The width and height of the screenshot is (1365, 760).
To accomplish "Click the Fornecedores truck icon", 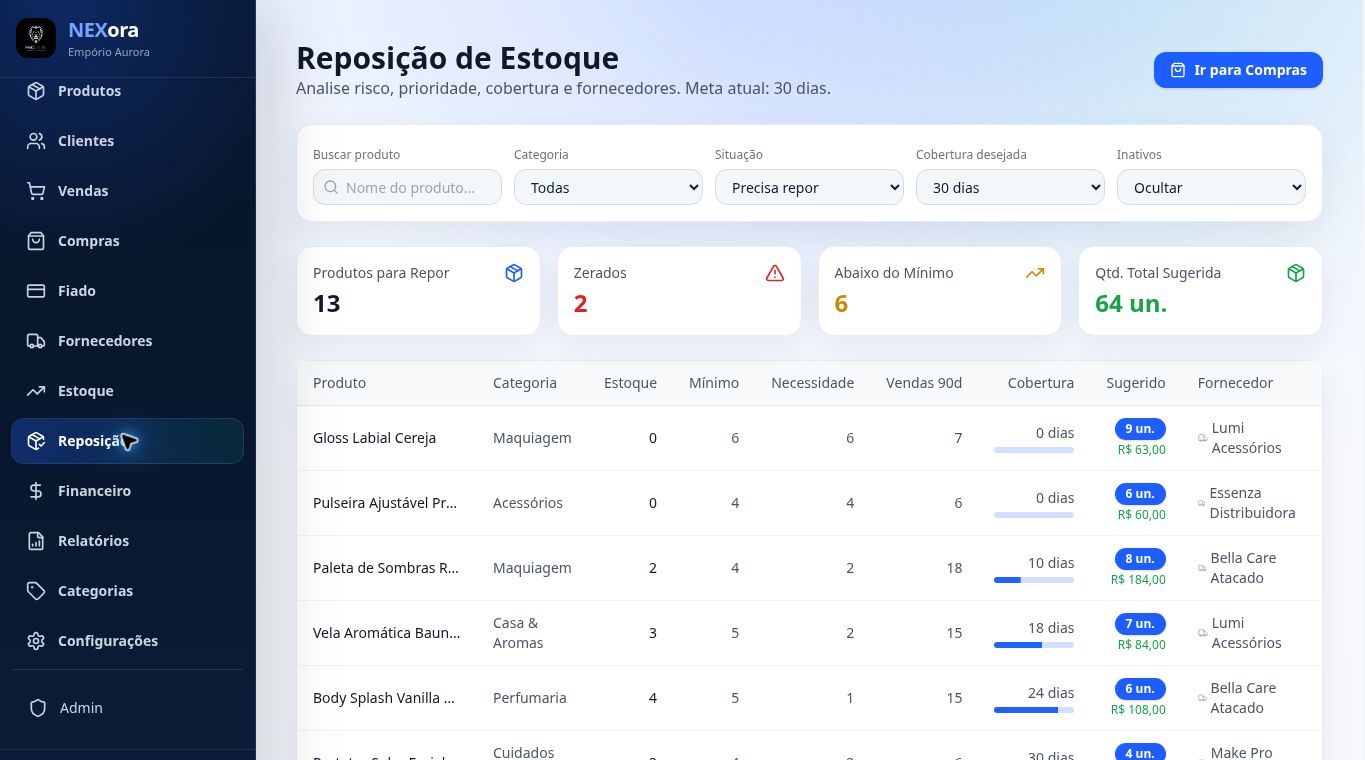I will click(x=36, y=341).
